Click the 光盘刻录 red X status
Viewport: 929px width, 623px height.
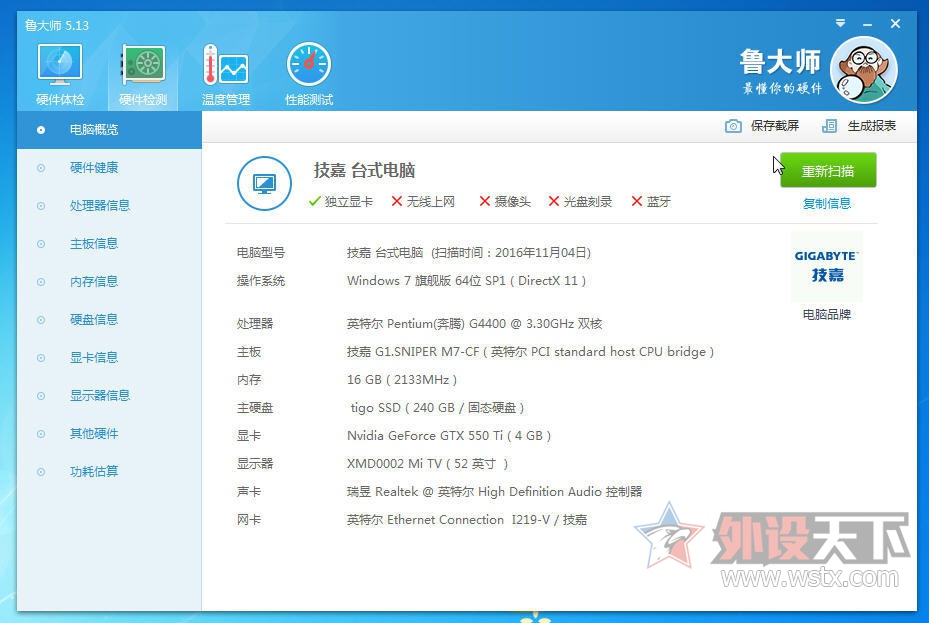[580, 201]
